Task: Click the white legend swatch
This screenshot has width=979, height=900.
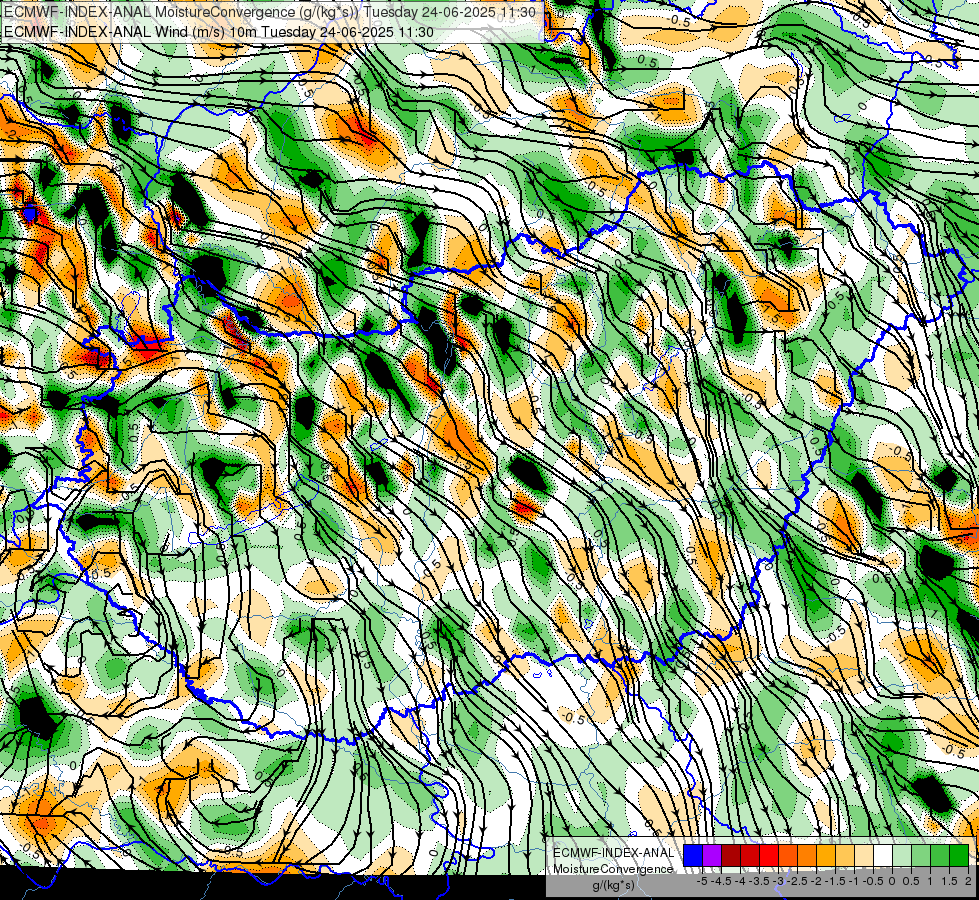Action: 883,855
